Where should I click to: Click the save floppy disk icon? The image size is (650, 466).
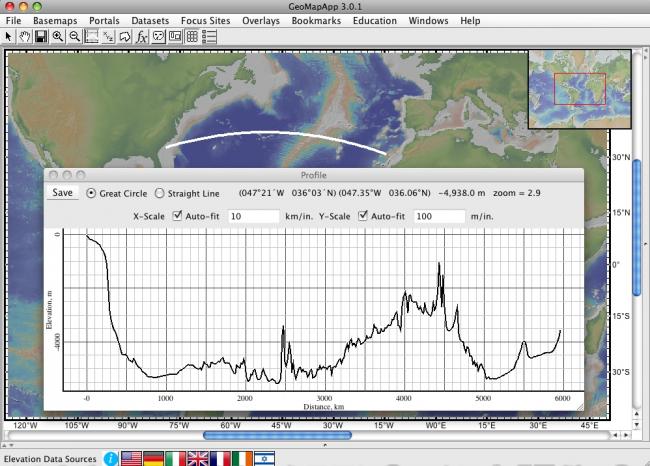tap(41, 36)
